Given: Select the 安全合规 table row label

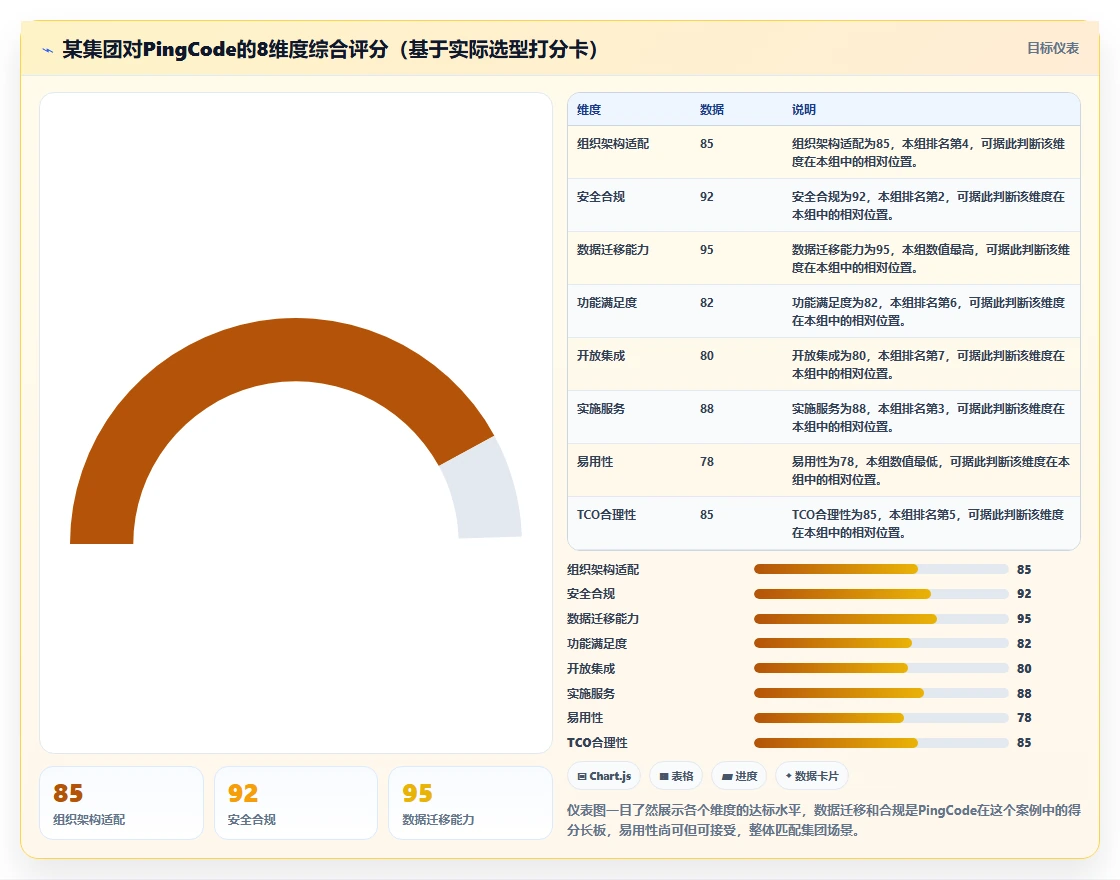Looking at the screenshot, I should [x=601, y=196].
